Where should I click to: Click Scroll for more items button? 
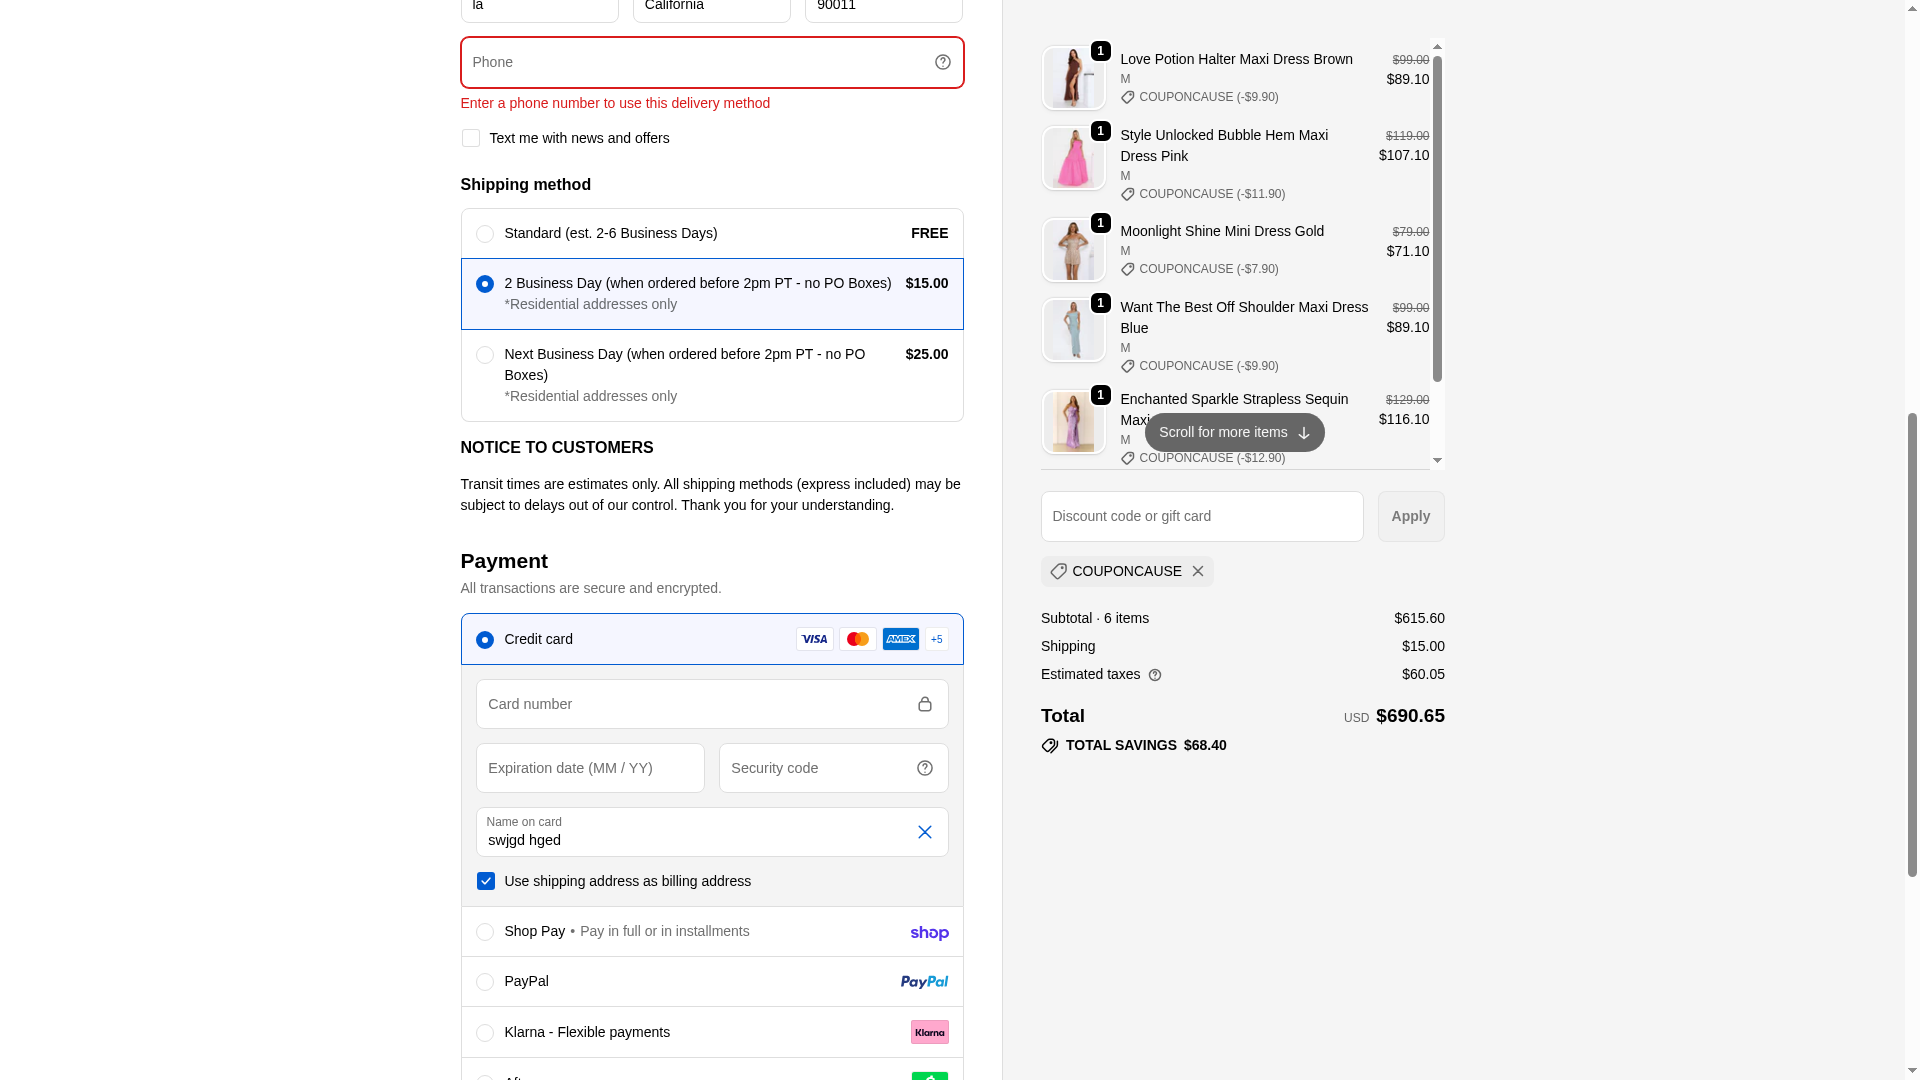click(1234, 433)
